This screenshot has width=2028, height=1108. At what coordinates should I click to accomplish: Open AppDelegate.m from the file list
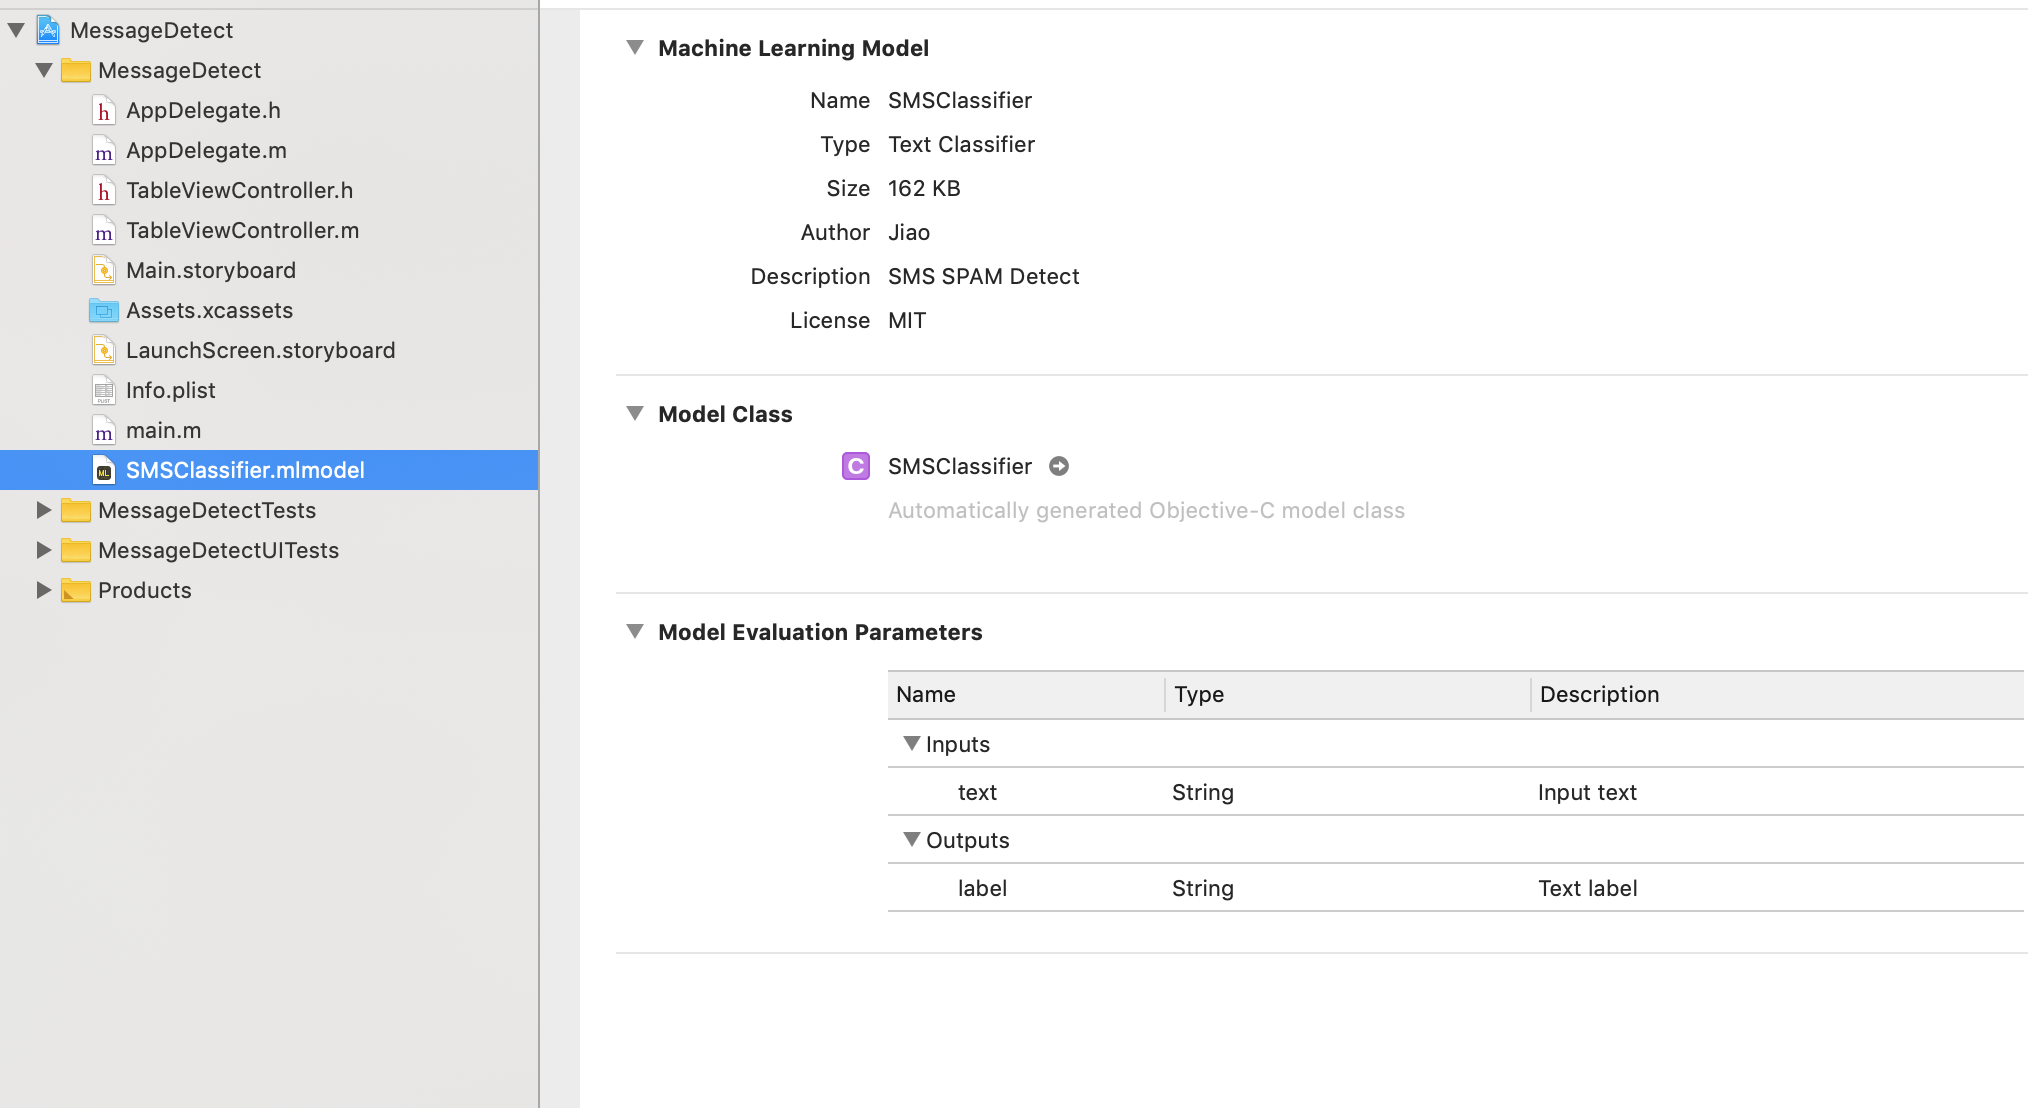206,150
